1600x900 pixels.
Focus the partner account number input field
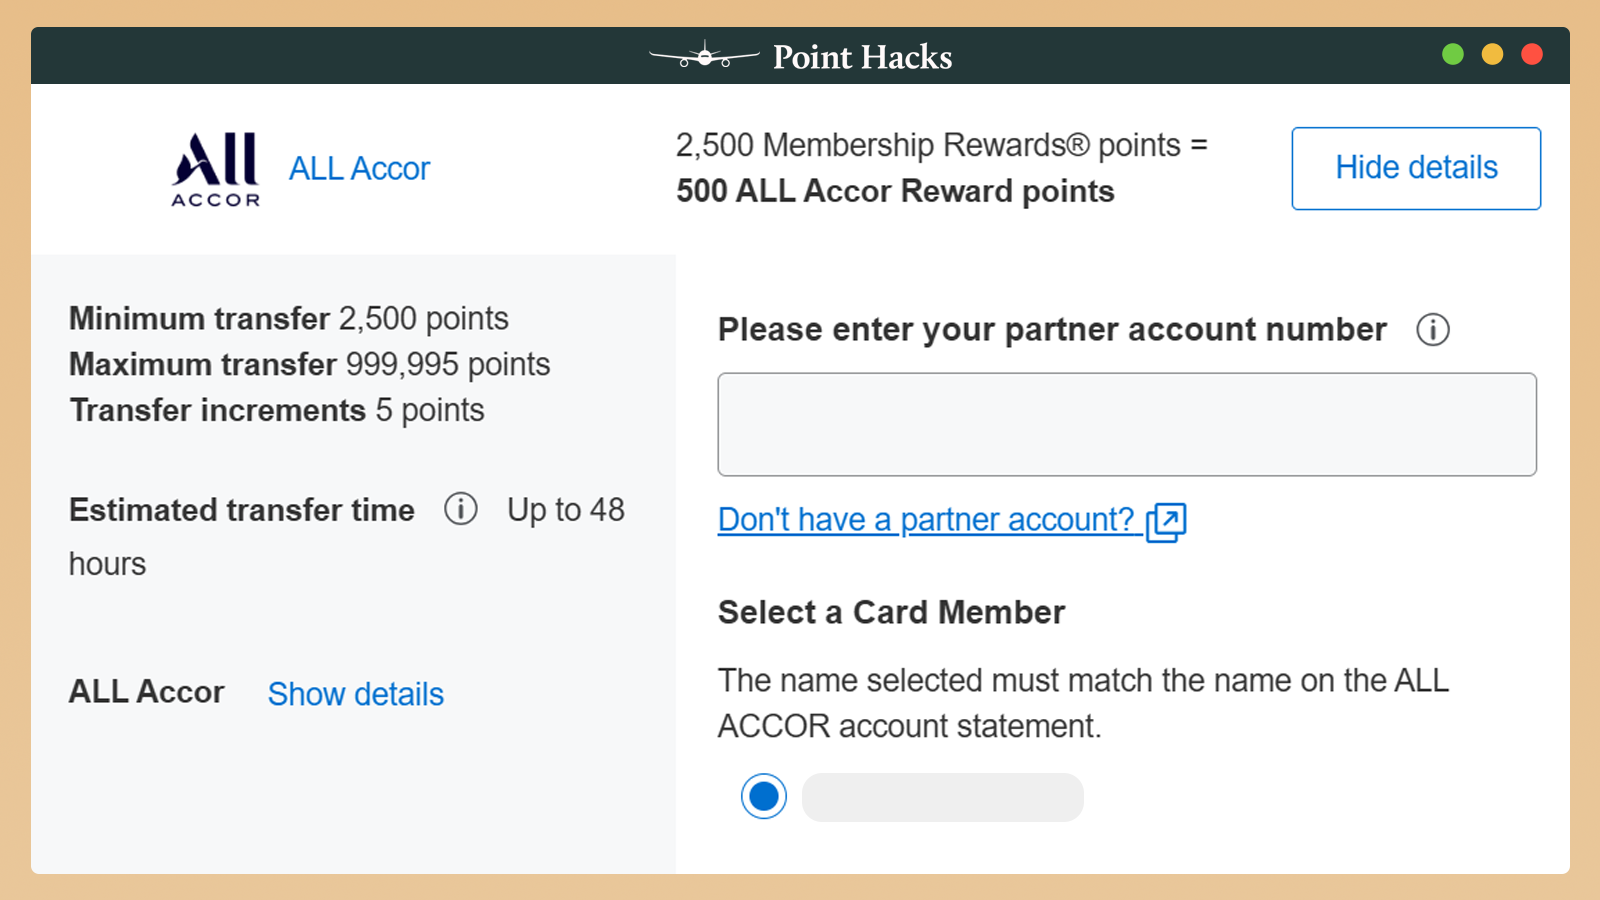point(1126,425)
